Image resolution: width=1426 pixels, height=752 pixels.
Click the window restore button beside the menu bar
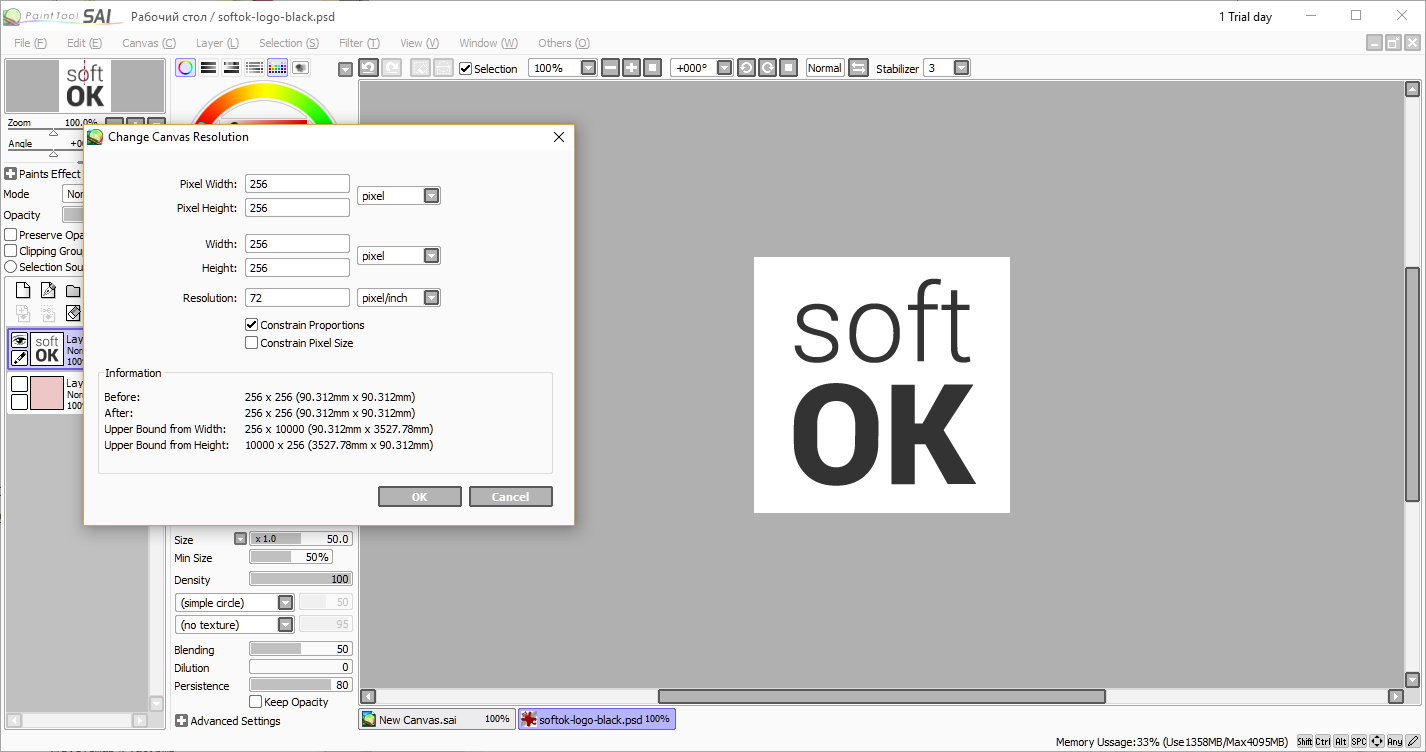[1394, 43]
